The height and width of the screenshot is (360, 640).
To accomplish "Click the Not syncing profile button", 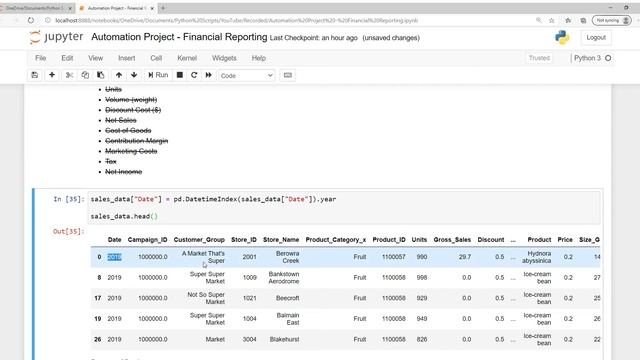I will (611, 20).
